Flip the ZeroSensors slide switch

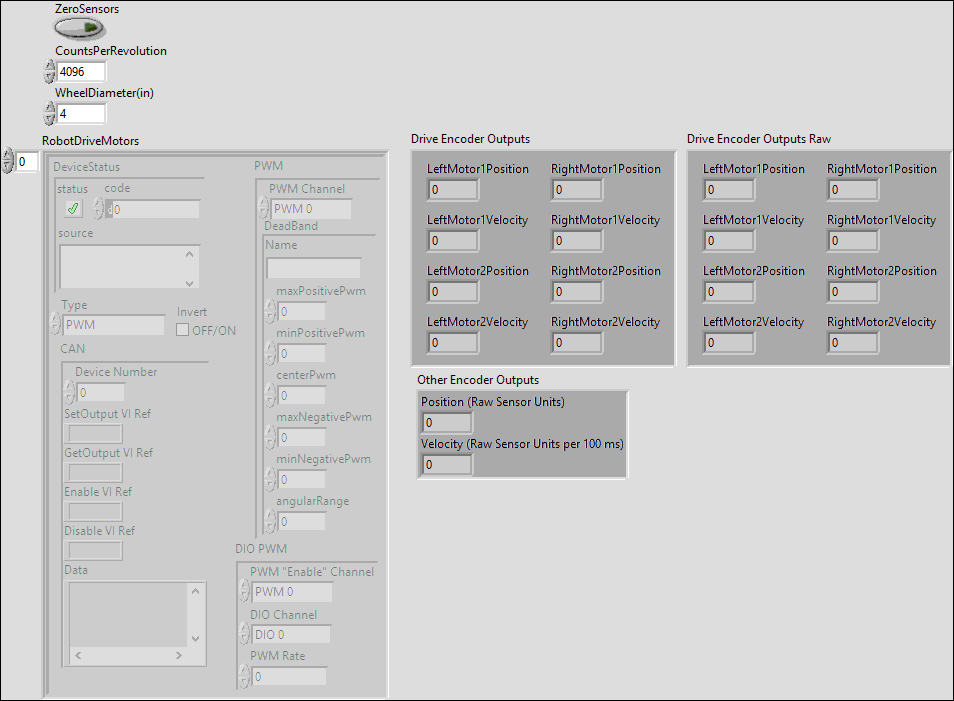(x=80, y=28)
